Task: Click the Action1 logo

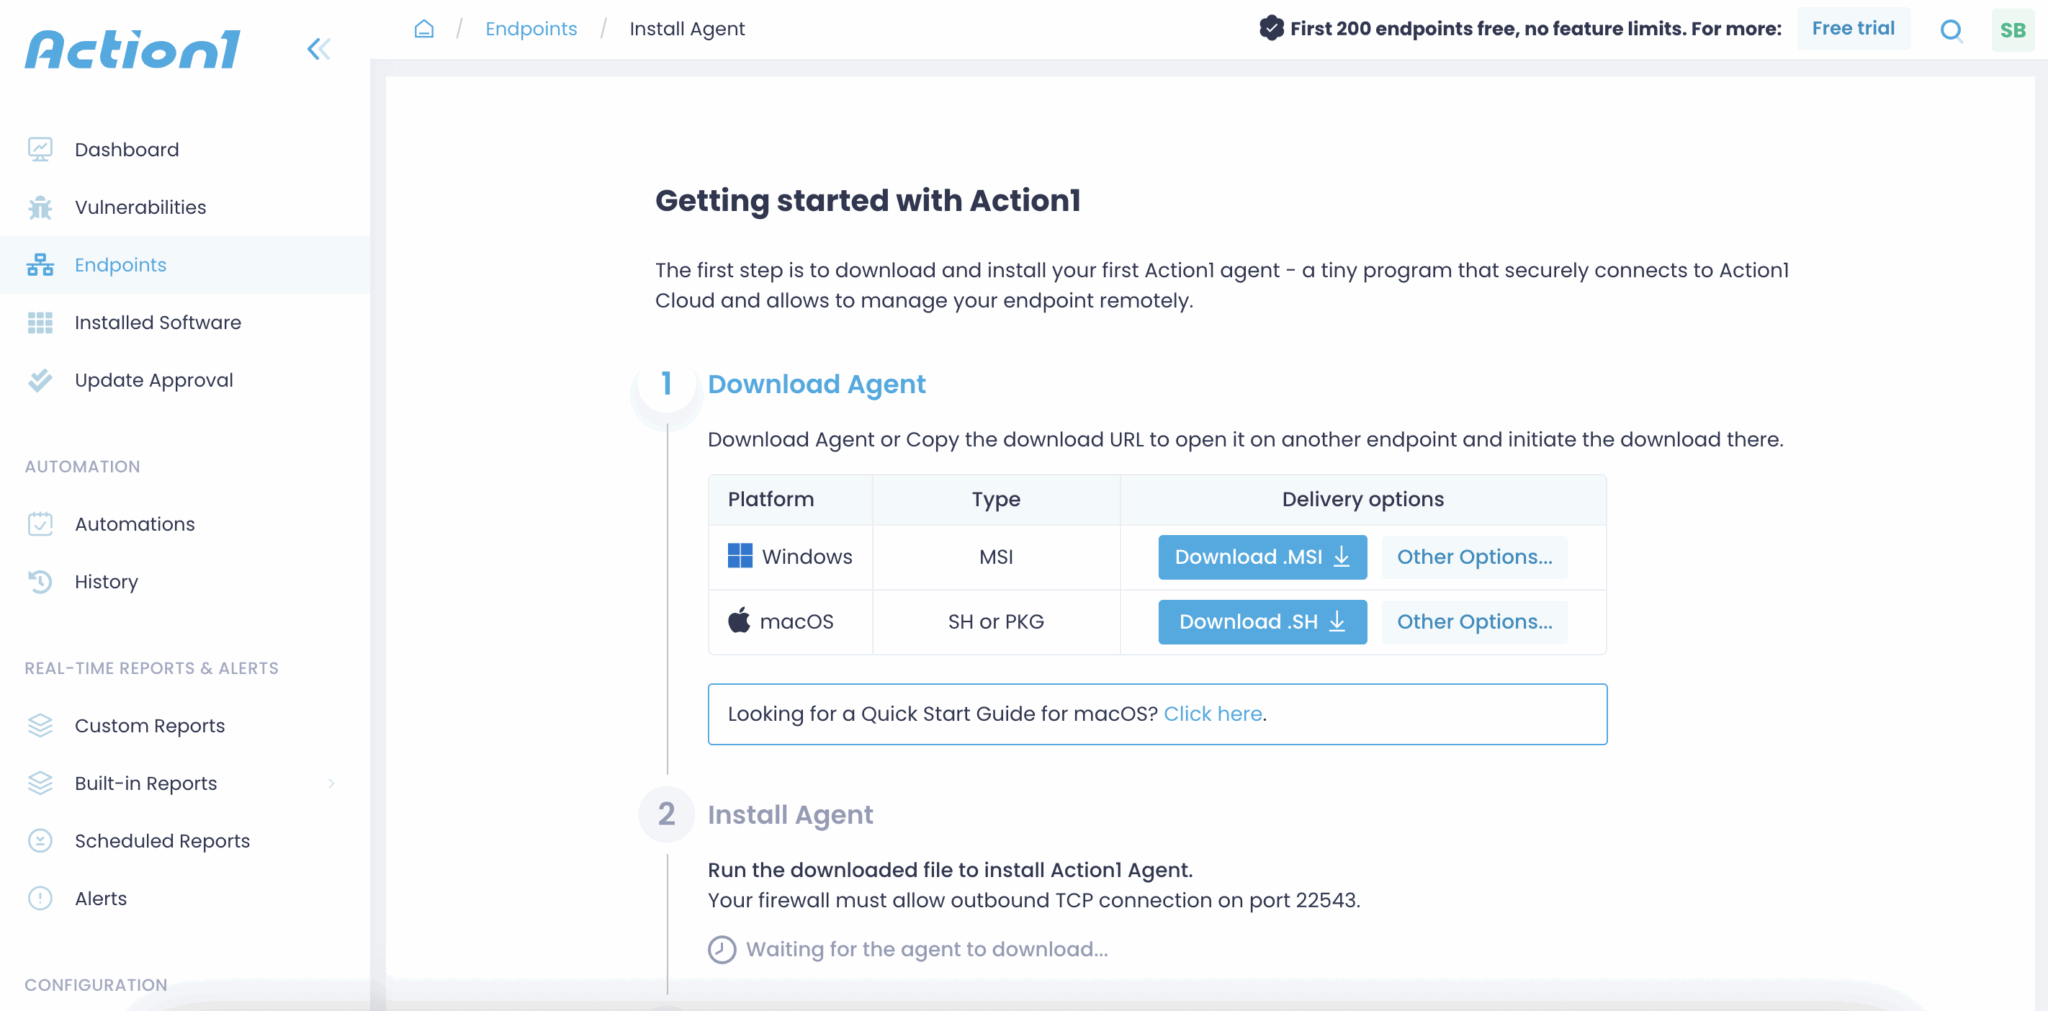Action: (131, 47)
